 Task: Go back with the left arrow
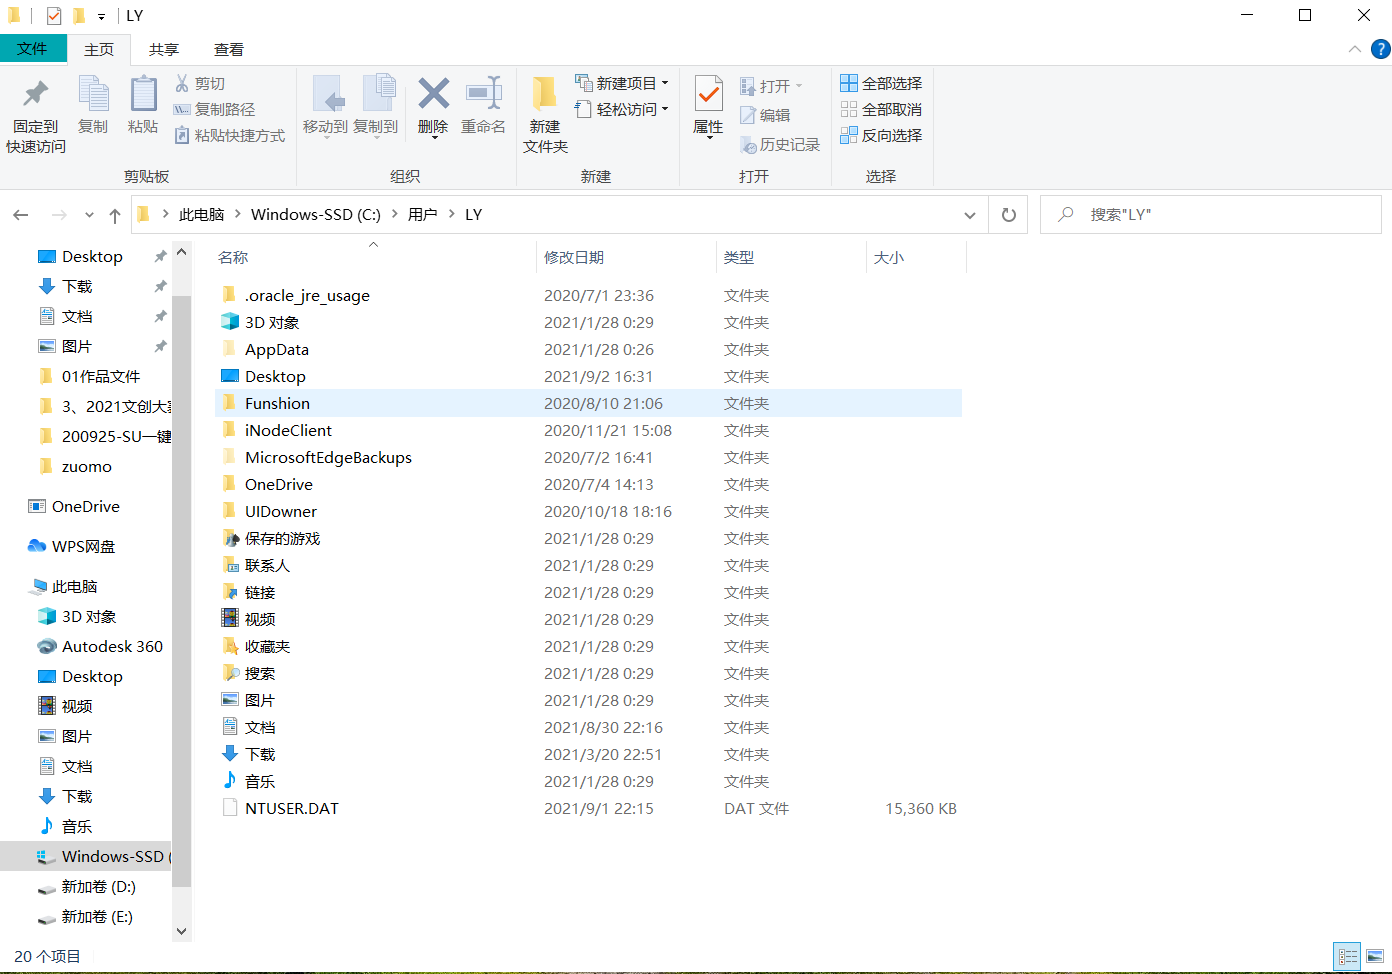pyautogui.click(x=21, y=215)
